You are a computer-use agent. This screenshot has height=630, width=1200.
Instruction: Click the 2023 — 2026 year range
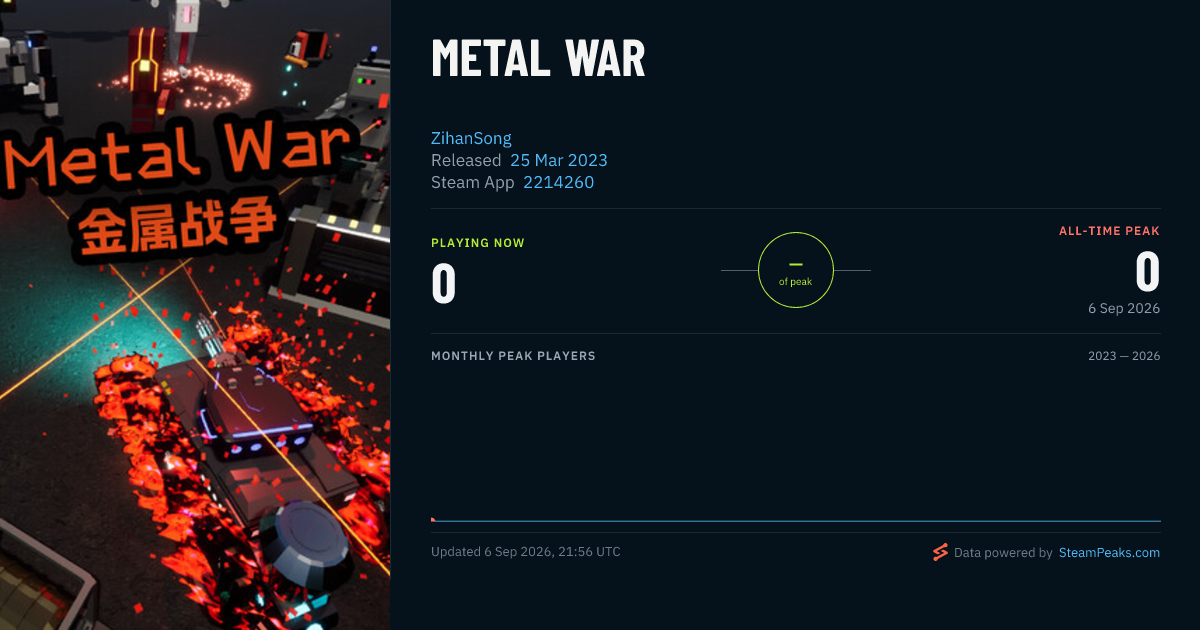click(x=1124, y=356)
